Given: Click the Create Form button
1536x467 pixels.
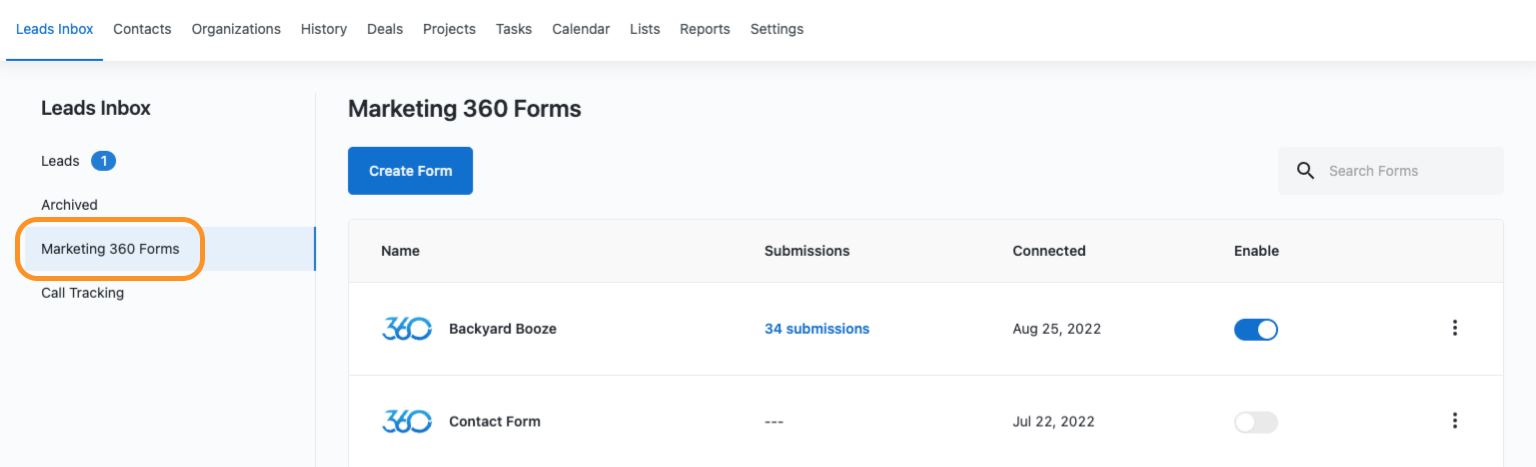Looking at the screenshot, I should [x=410, y=171].
